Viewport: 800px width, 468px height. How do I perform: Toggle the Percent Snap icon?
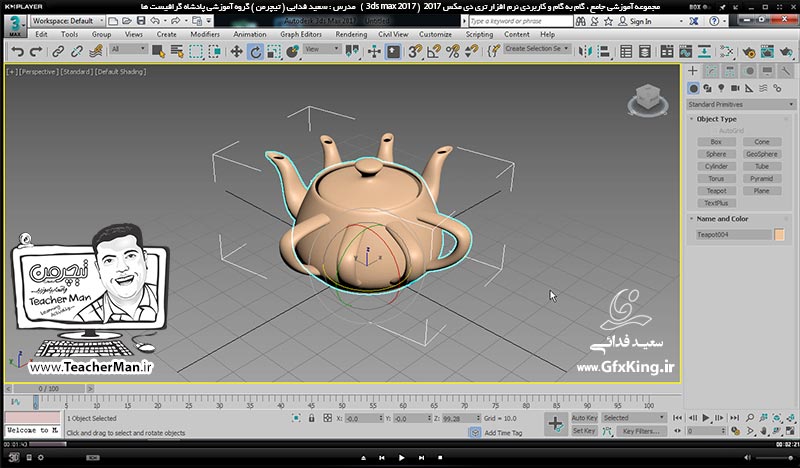[453, 52]
